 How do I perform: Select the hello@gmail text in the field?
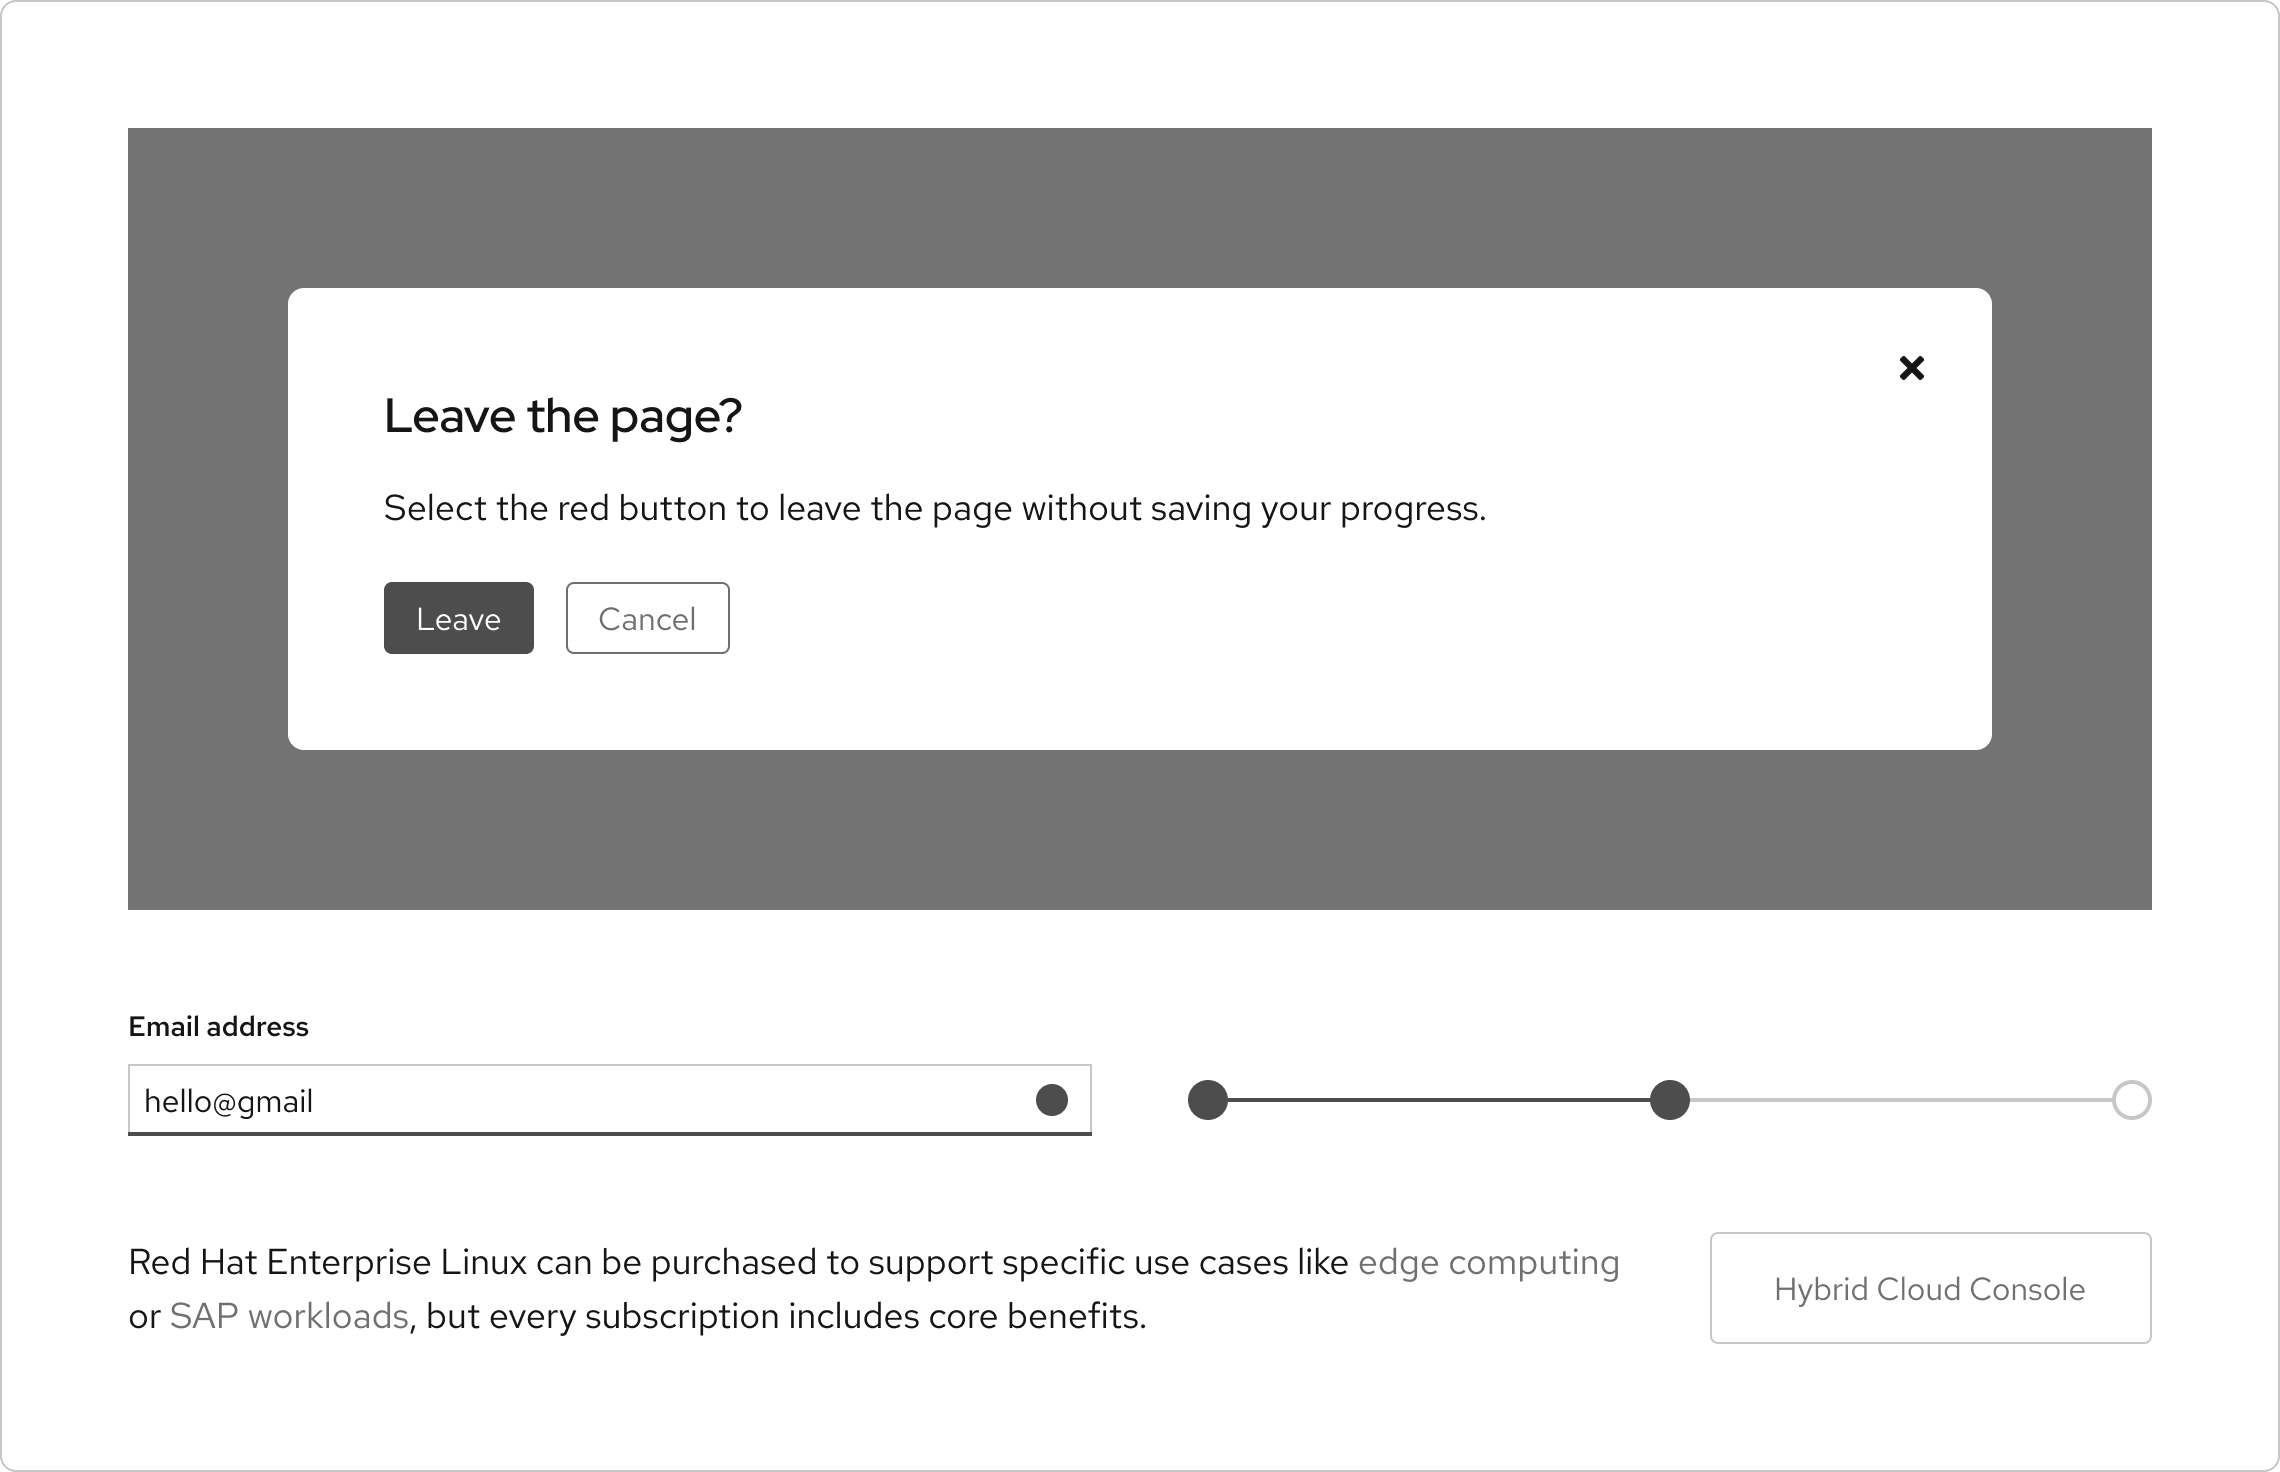coord(229,1100)
